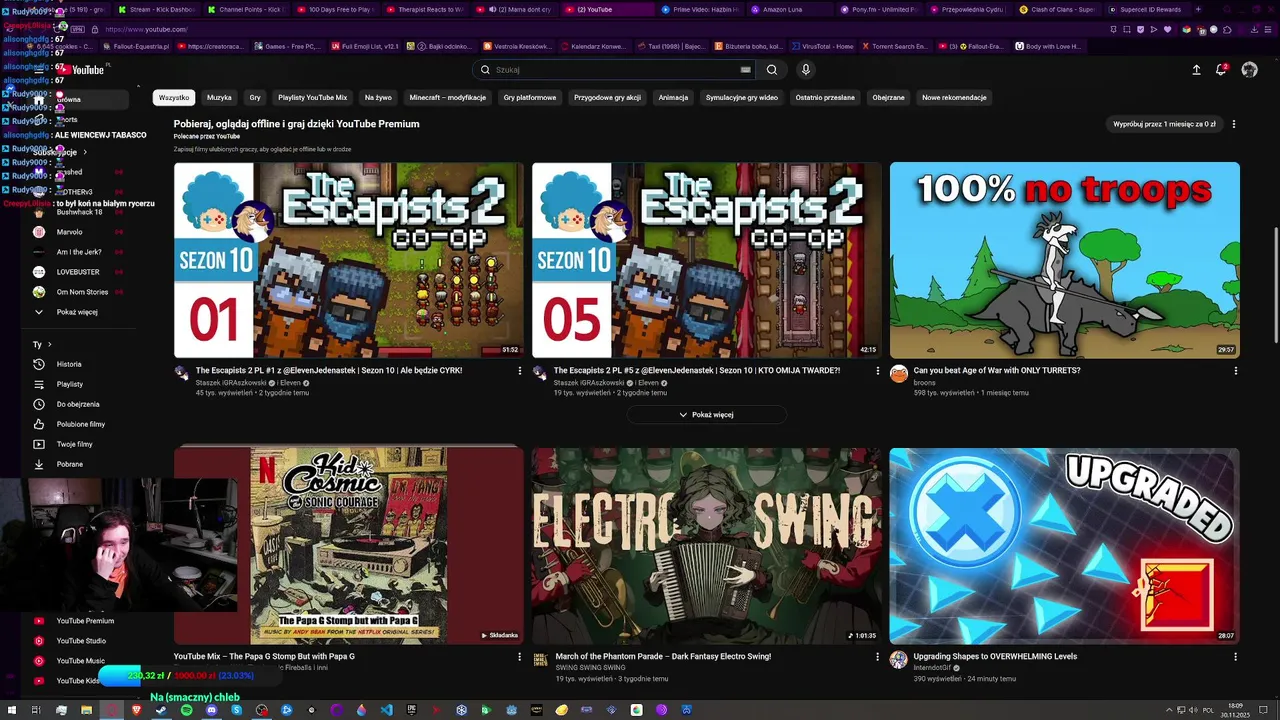Open the on-screen keyboard icon in search box

(745, 70)
